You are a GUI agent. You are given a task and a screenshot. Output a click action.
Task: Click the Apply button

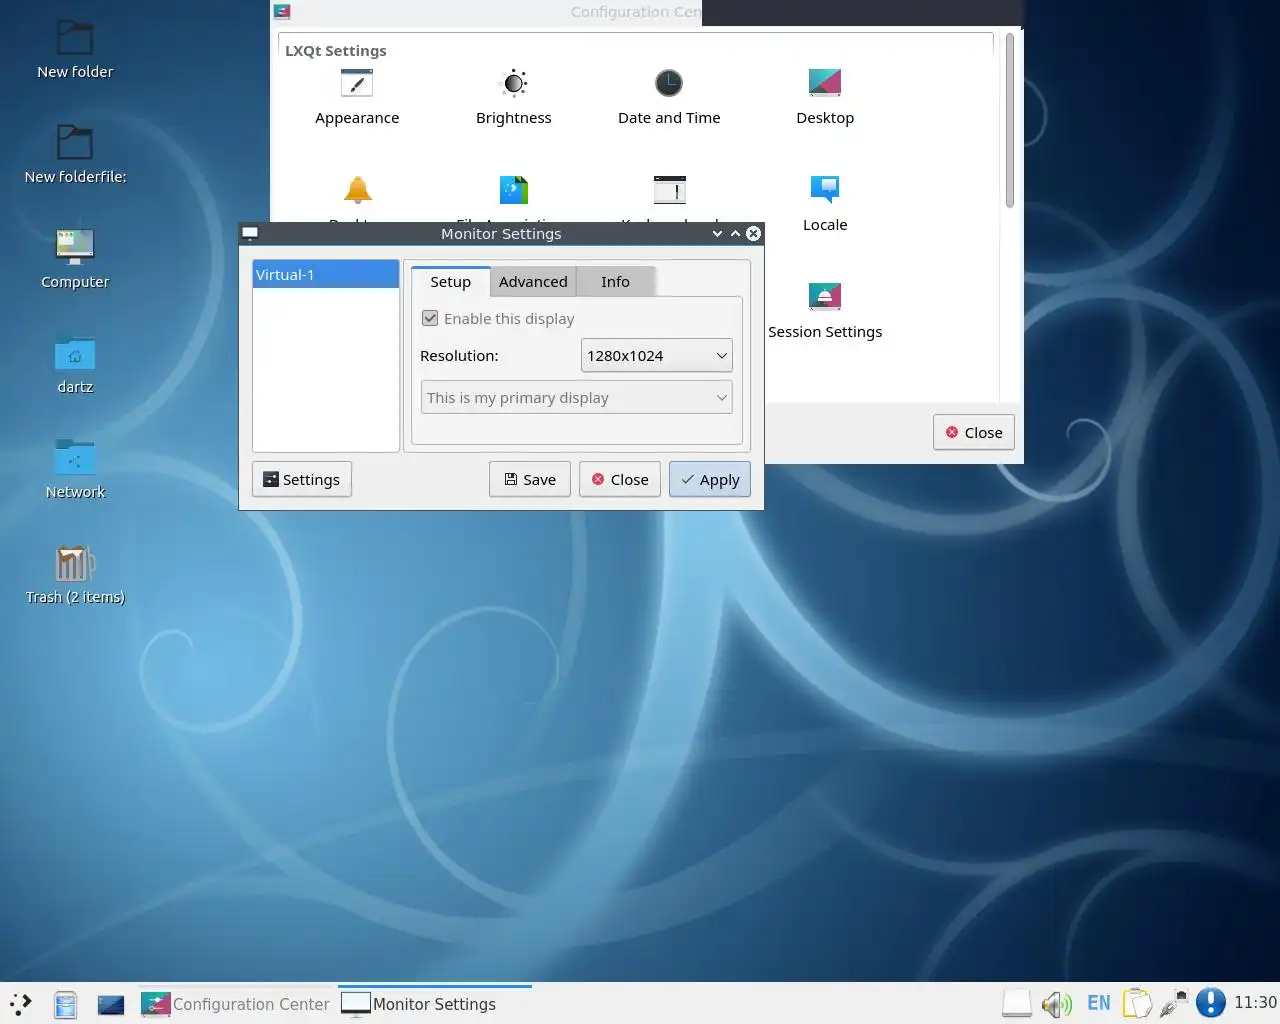point(710,480)
